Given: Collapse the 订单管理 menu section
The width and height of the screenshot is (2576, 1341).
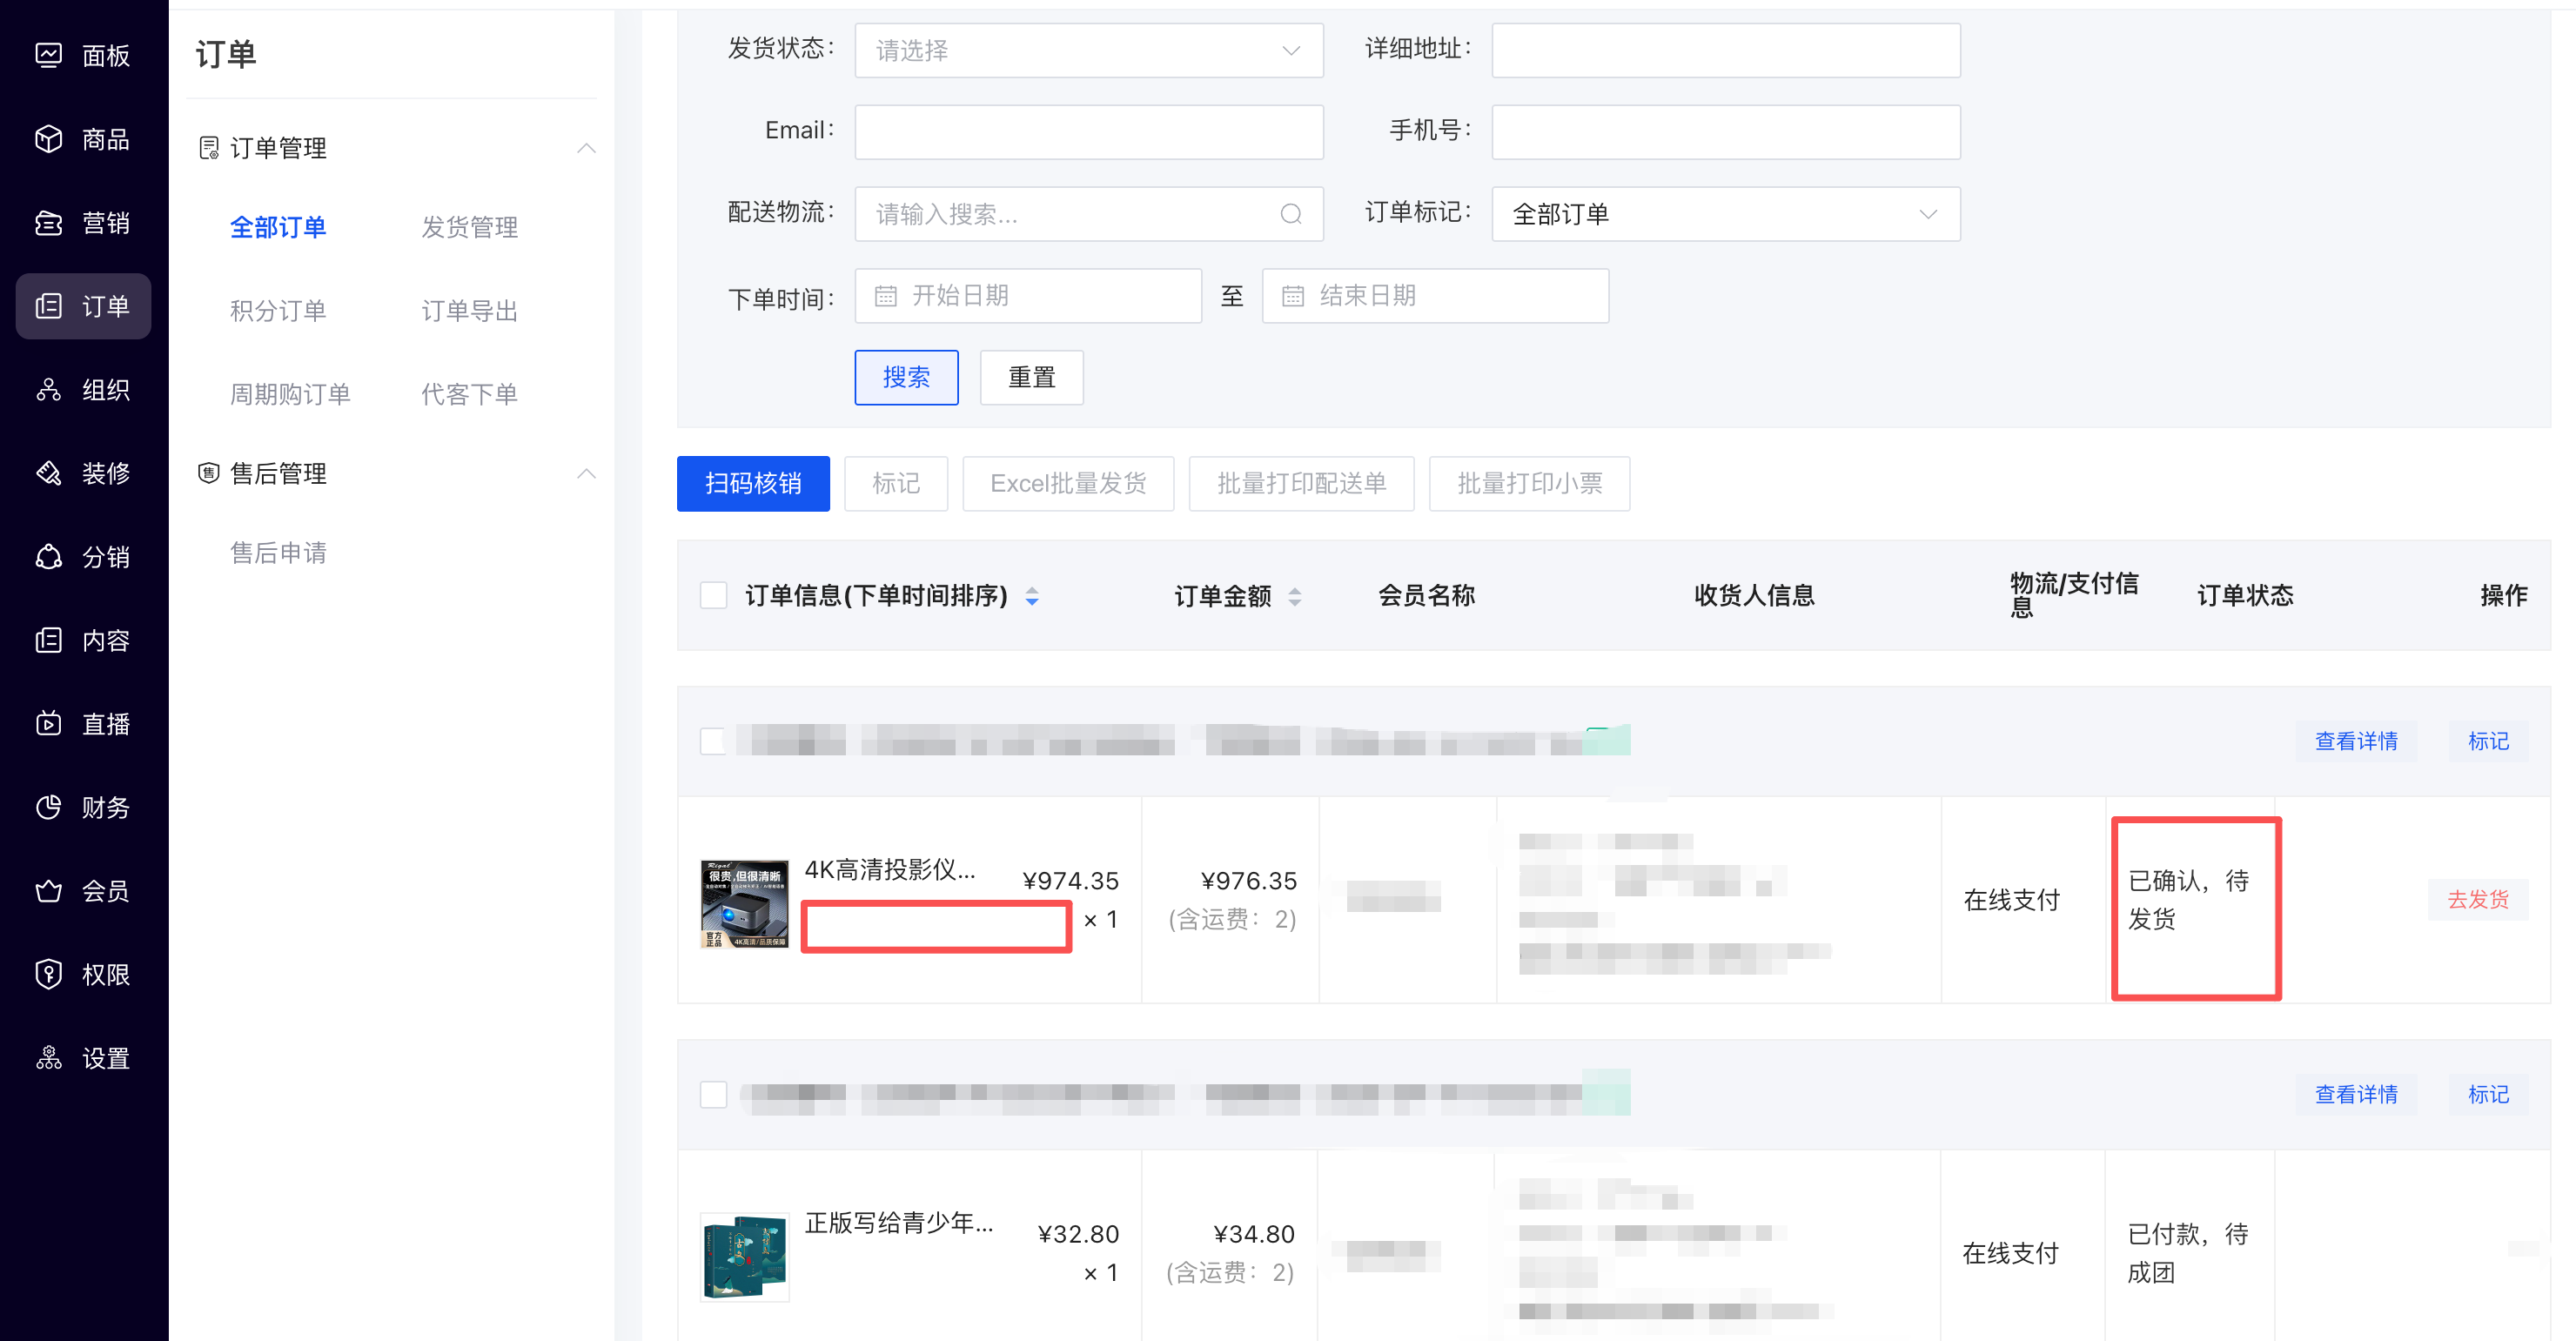Looking at the screenshot, I should point(586,148).
